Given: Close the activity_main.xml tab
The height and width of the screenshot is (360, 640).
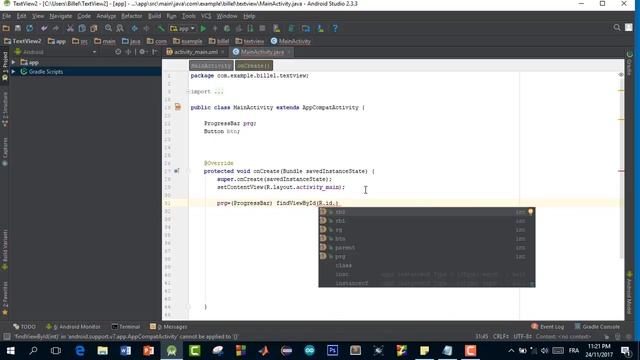Looking at the screenshot, I should [x=222, y=52].
